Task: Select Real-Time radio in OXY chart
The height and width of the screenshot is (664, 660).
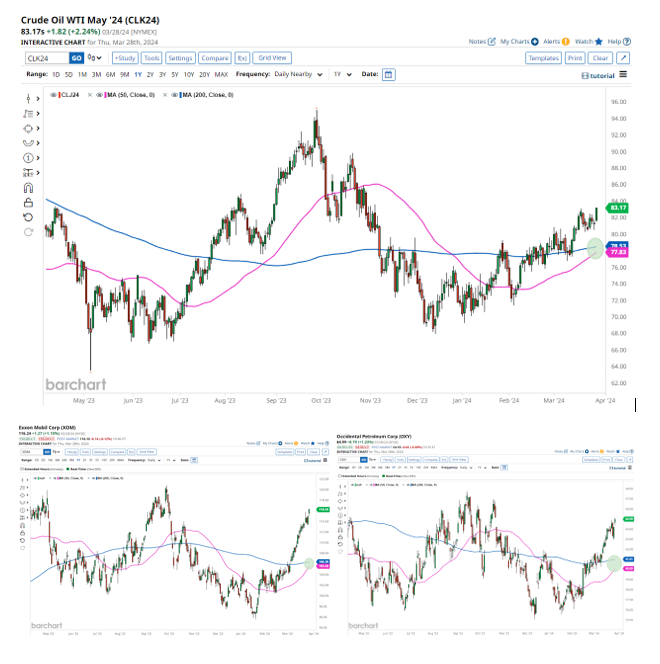Action: coord(384,476)
